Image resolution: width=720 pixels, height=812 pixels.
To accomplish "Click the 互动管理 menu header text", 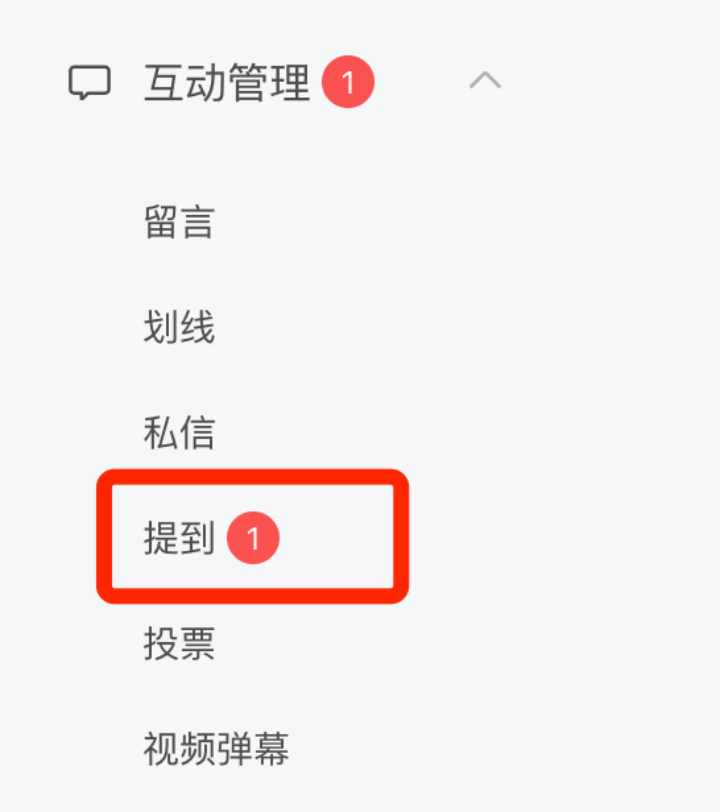I will [x=227, y=82].
